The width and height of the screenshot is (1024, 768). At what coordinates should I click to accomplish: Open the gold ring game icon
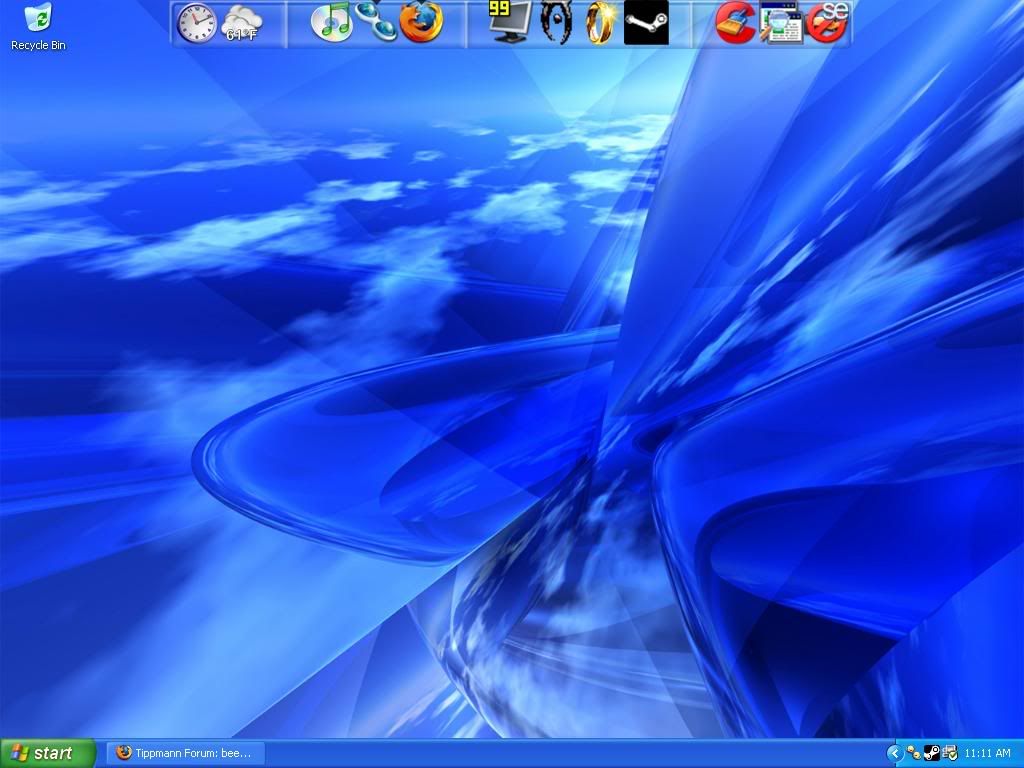(x=600, y=23)
